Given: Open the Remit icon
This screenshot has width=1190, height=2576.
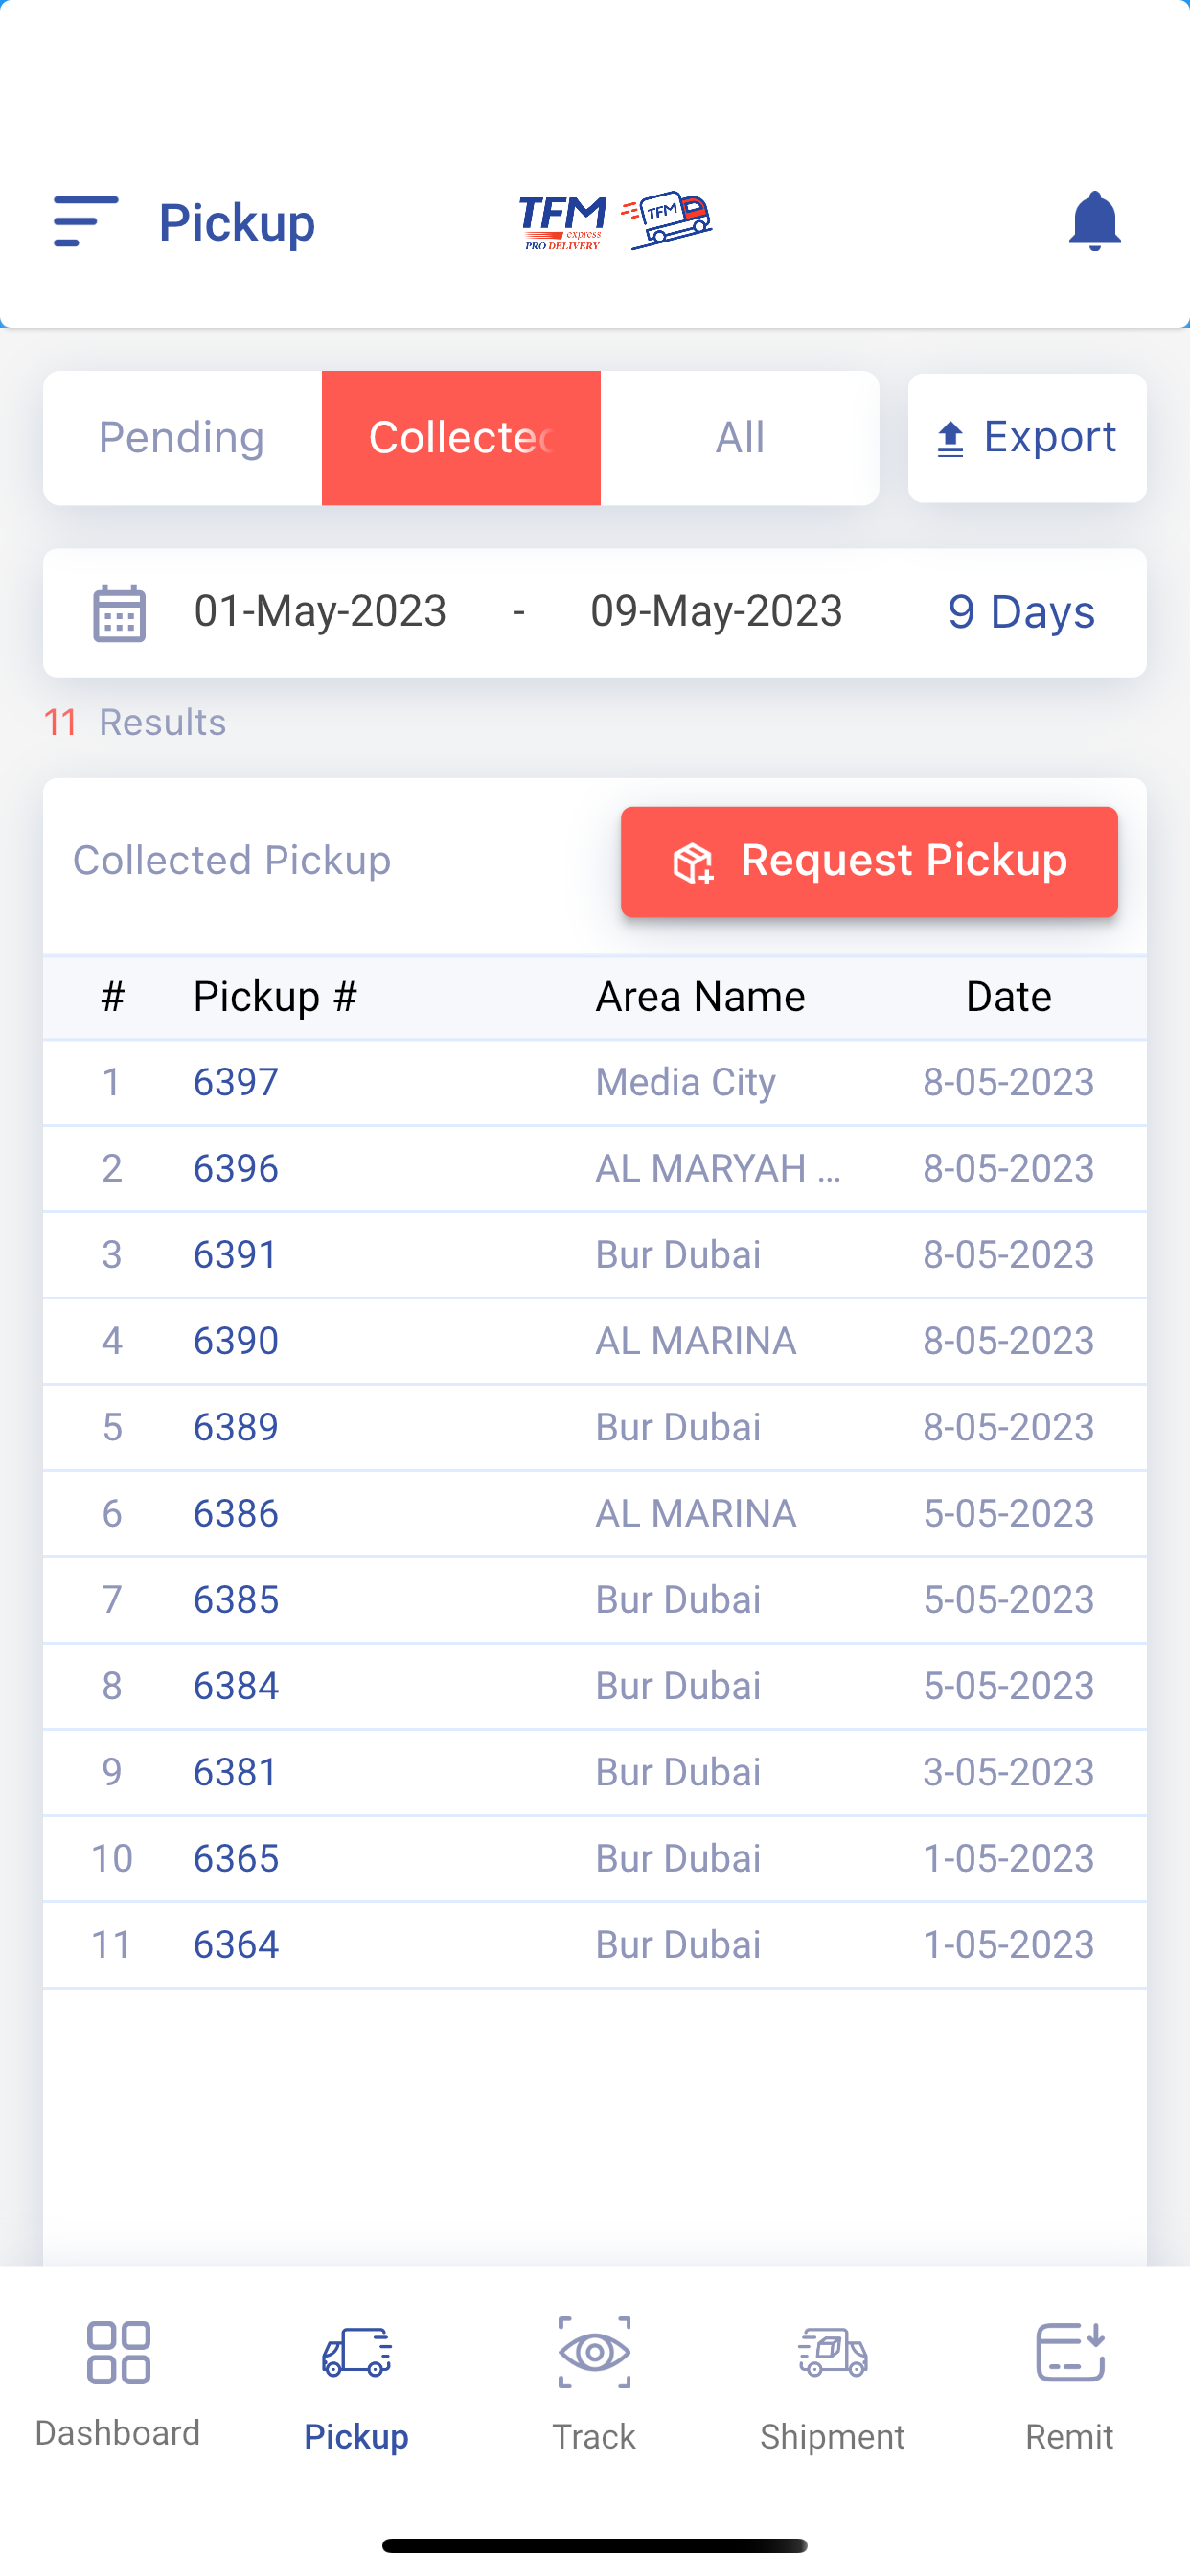Looking at the screenshot, I should pyautogui.click(x=1070, y=2352).
